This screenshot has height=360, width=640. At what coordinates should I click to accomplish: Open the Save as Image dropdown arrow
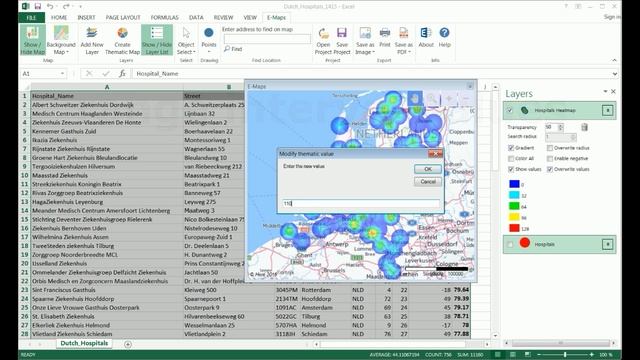[x=373, y=52]
